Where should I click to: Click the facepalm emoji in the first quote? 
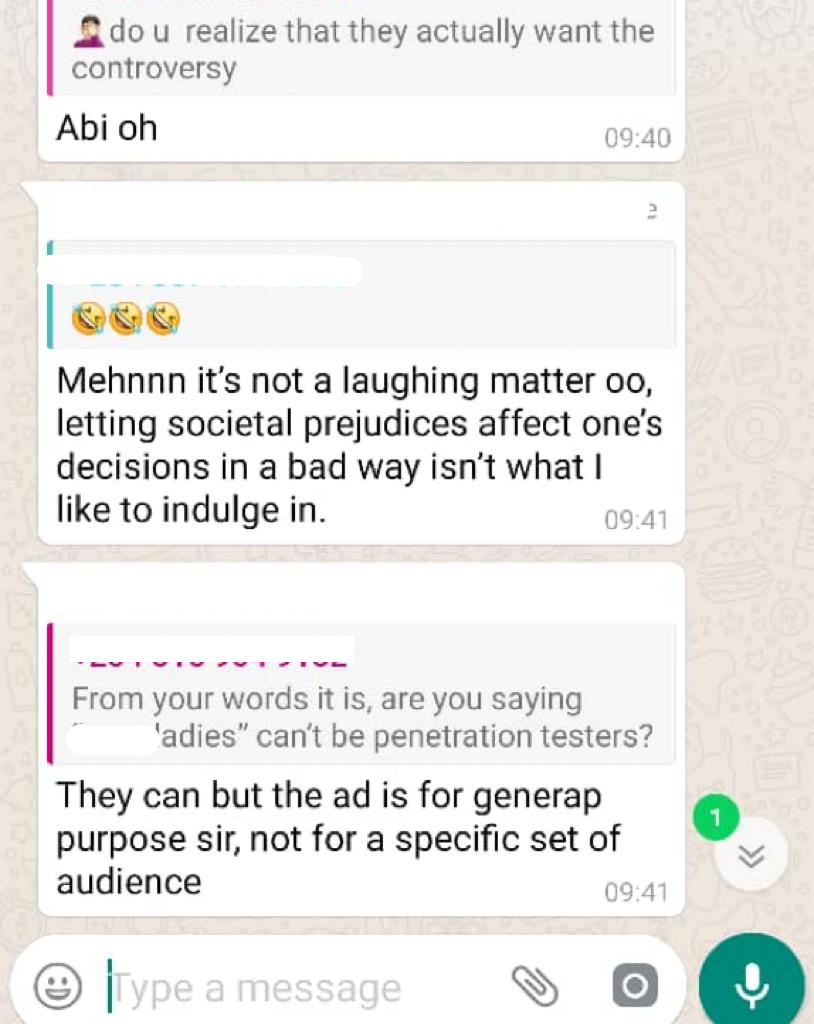tap(89, 33)
